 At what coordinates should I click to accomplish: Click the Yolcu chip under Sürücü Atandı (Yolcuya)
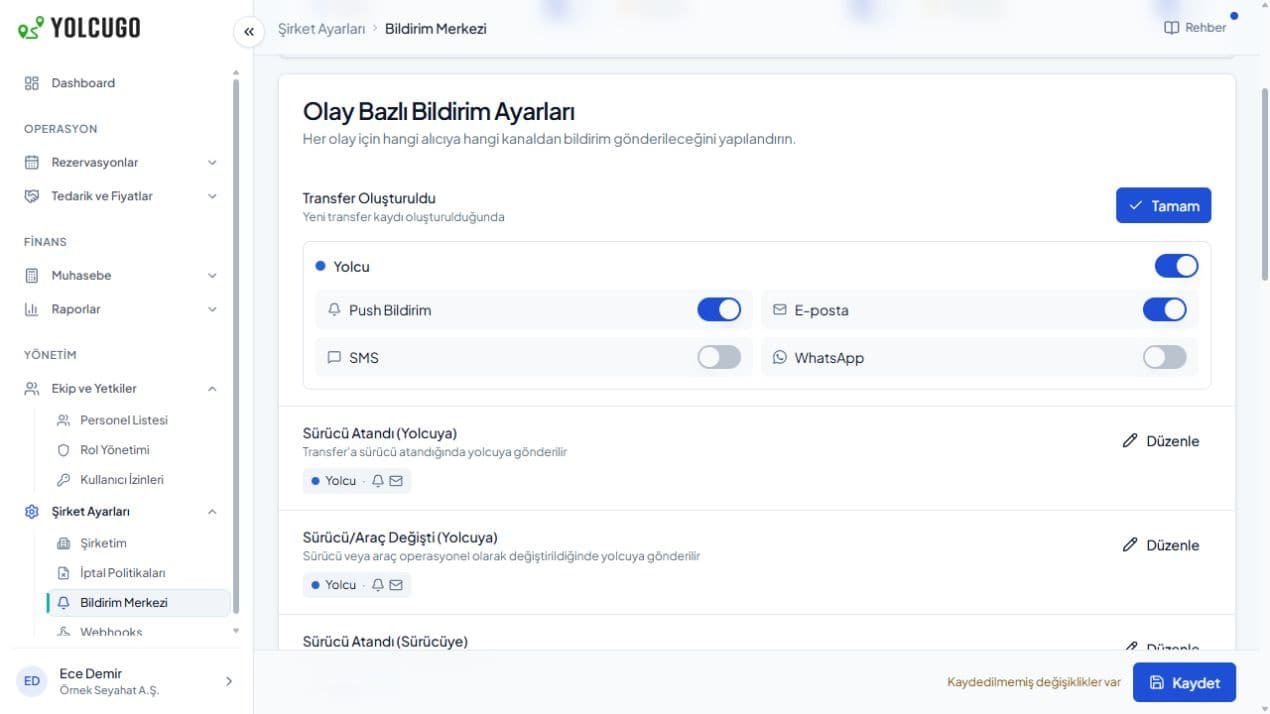[357, 481]
